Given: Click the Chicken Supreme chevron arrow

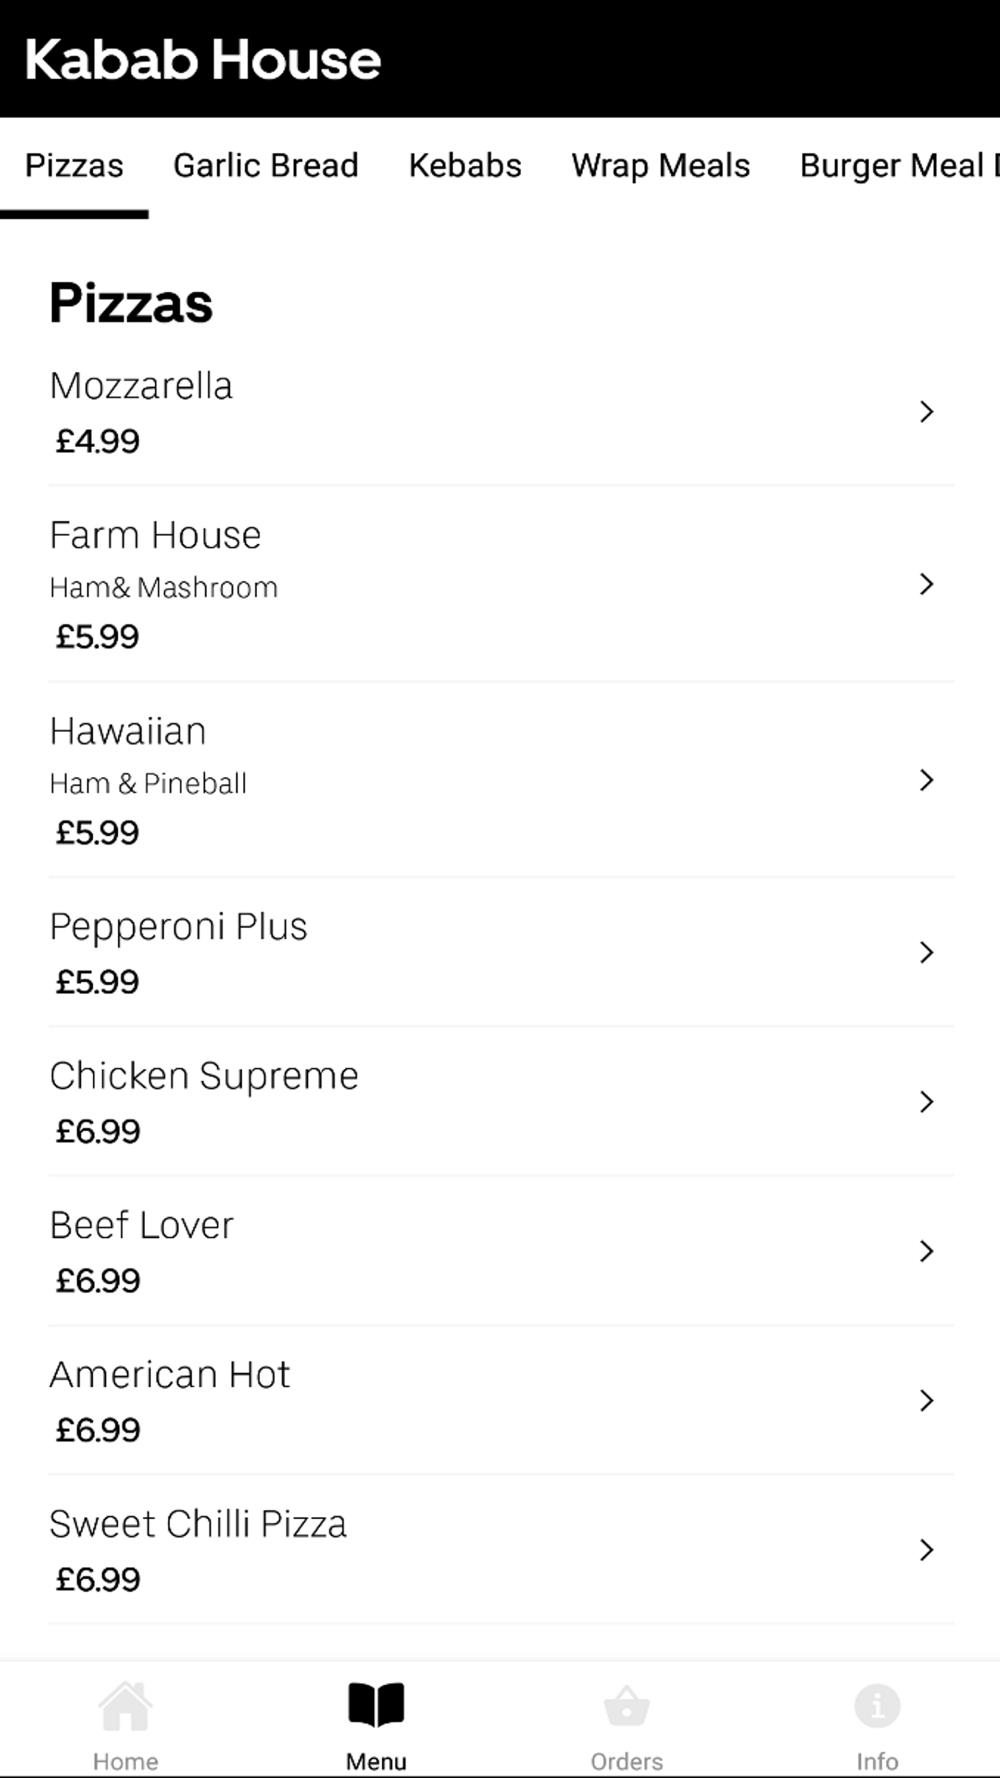Looking at the screenshot, I should (x=926, y=1102).
